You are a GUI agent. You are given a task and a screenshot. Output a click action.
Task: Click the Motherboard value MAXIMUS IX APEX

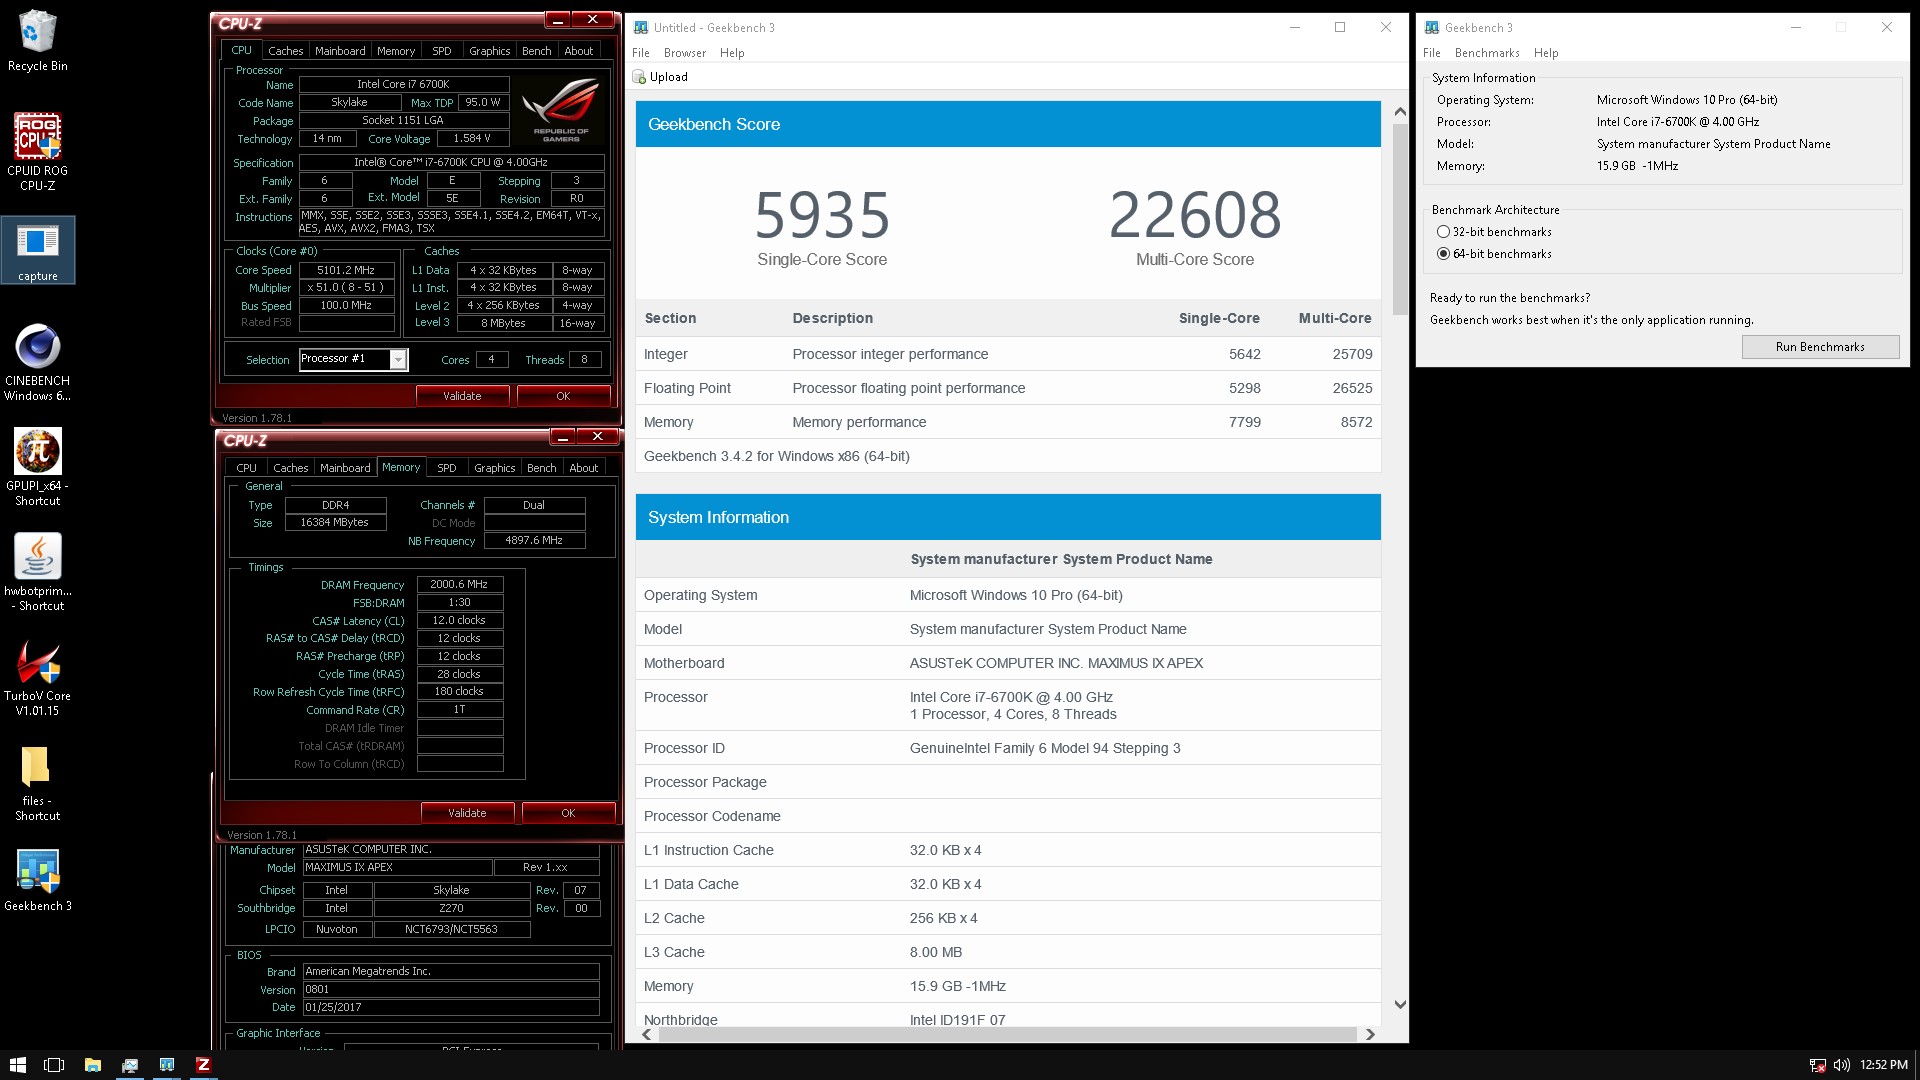click(x=1056, y=663)
